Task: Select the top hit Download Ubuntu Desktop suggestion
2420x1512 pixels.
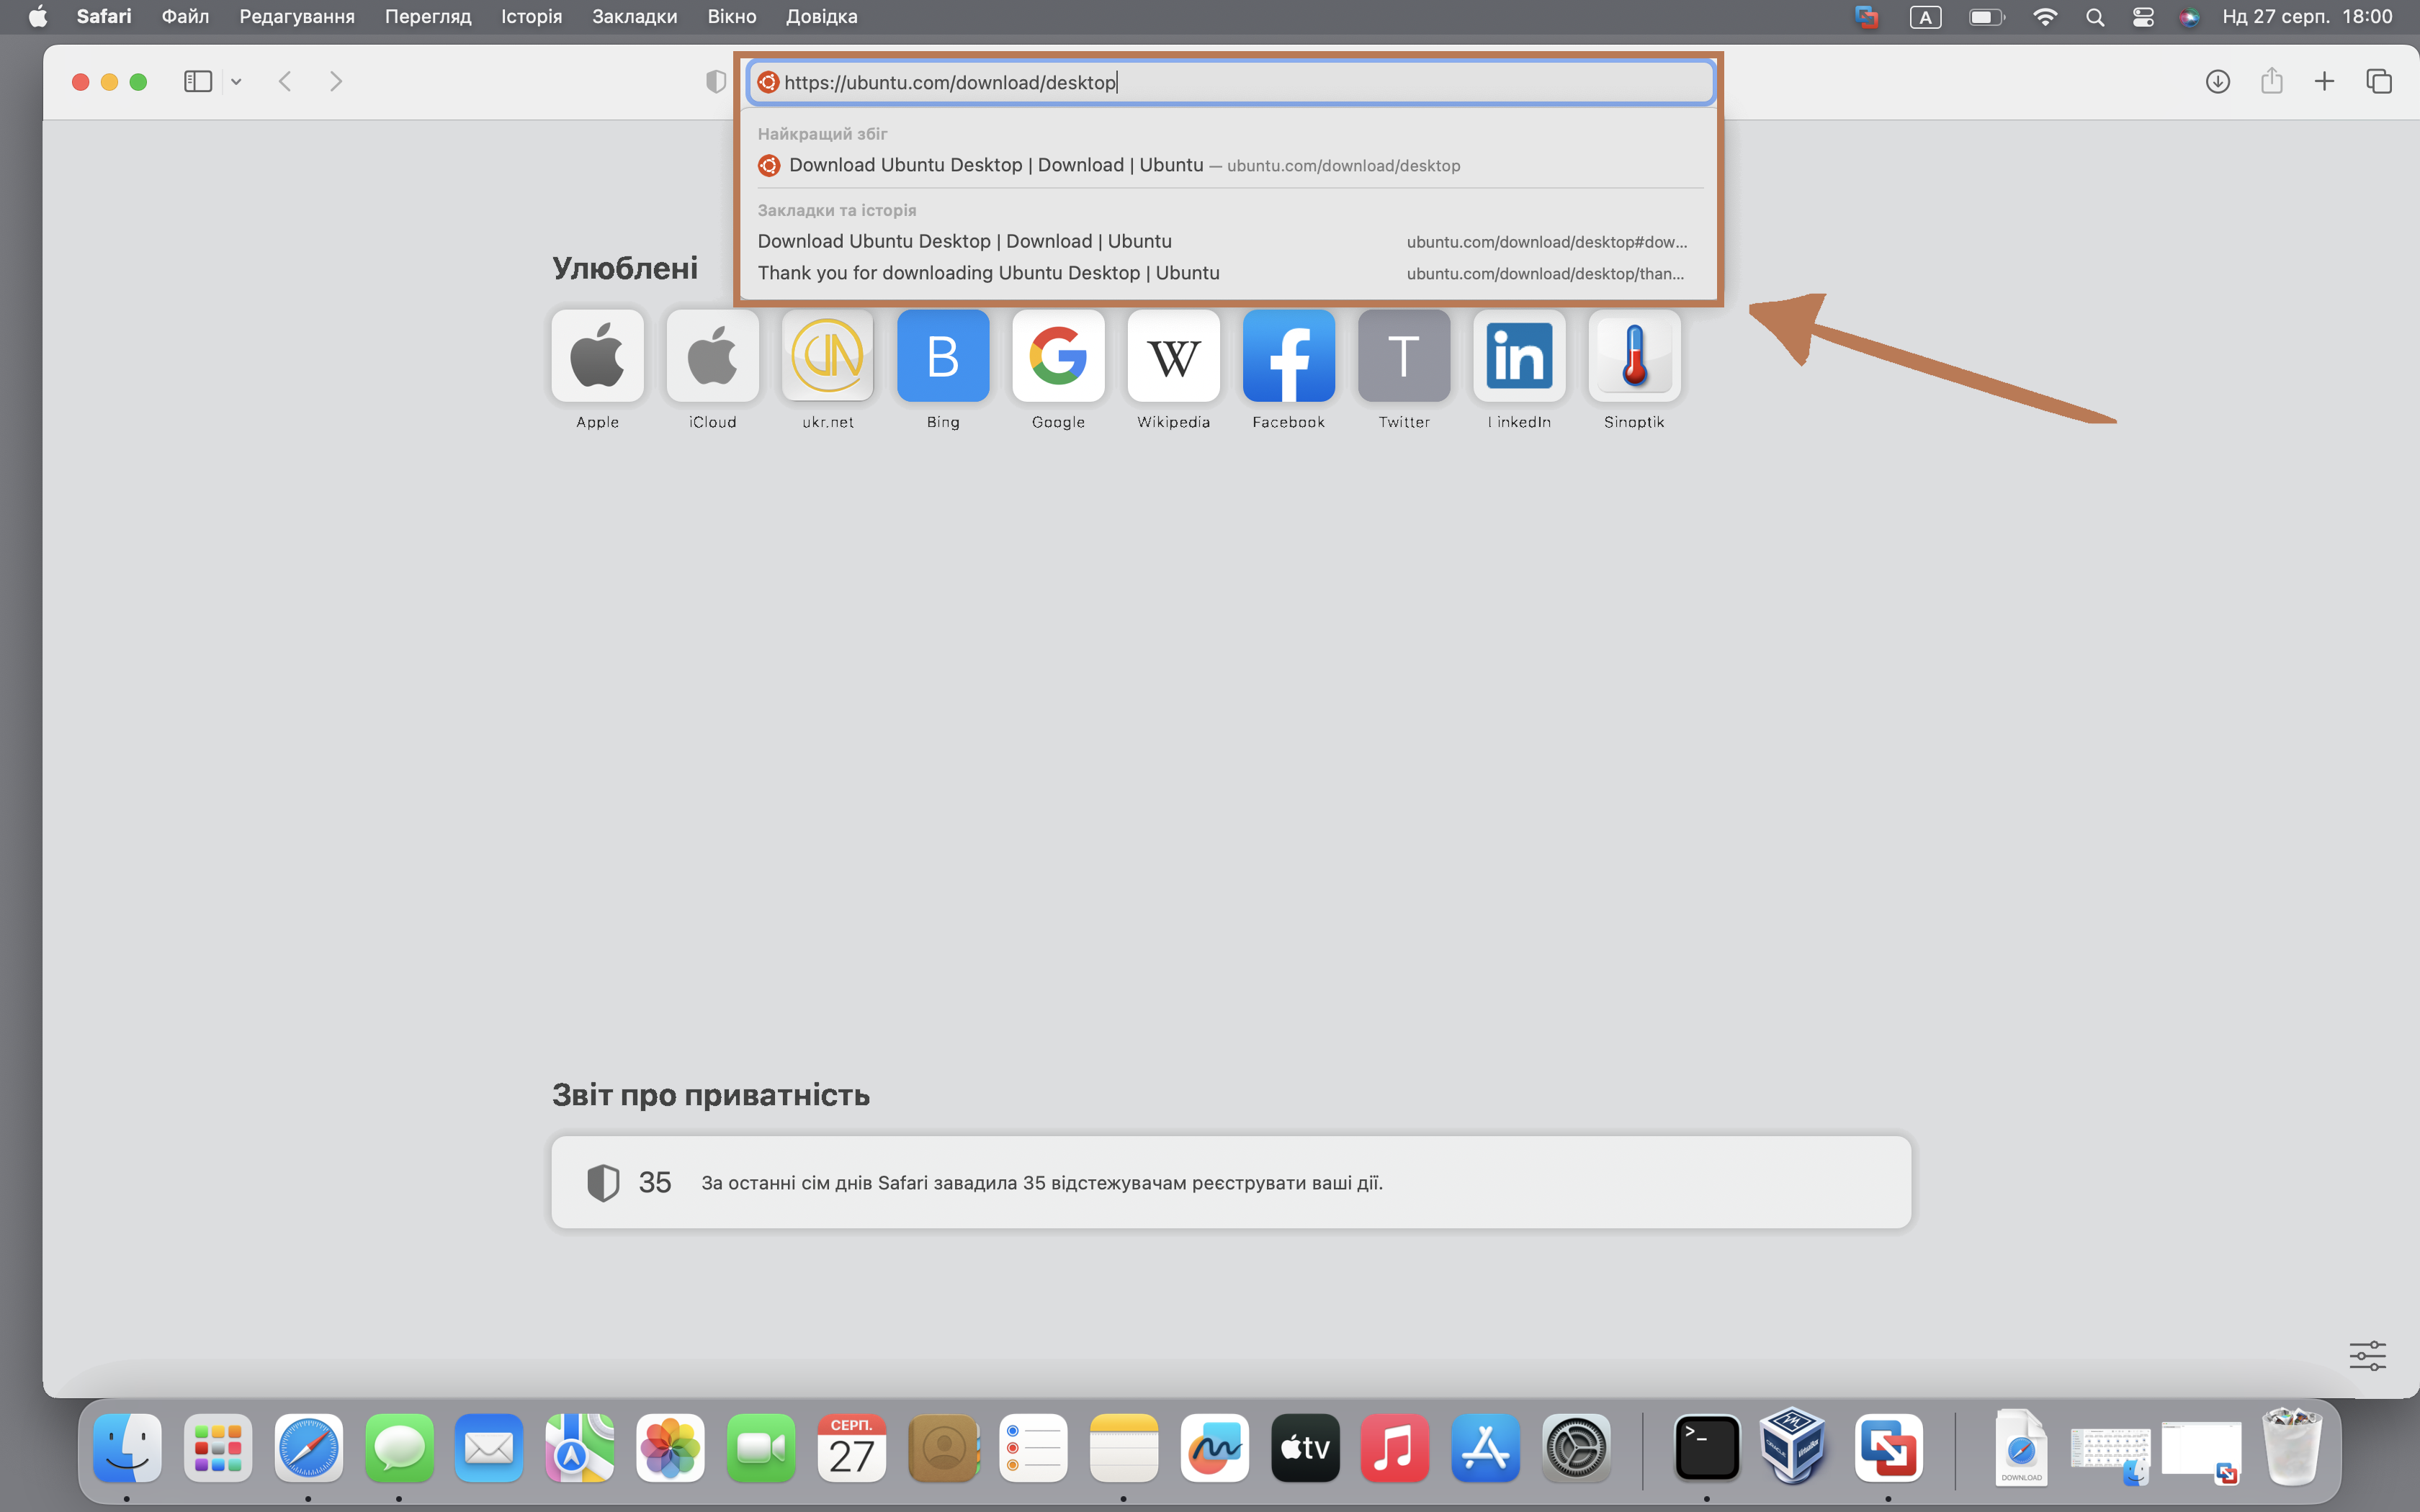Action: coord(1230,165)
